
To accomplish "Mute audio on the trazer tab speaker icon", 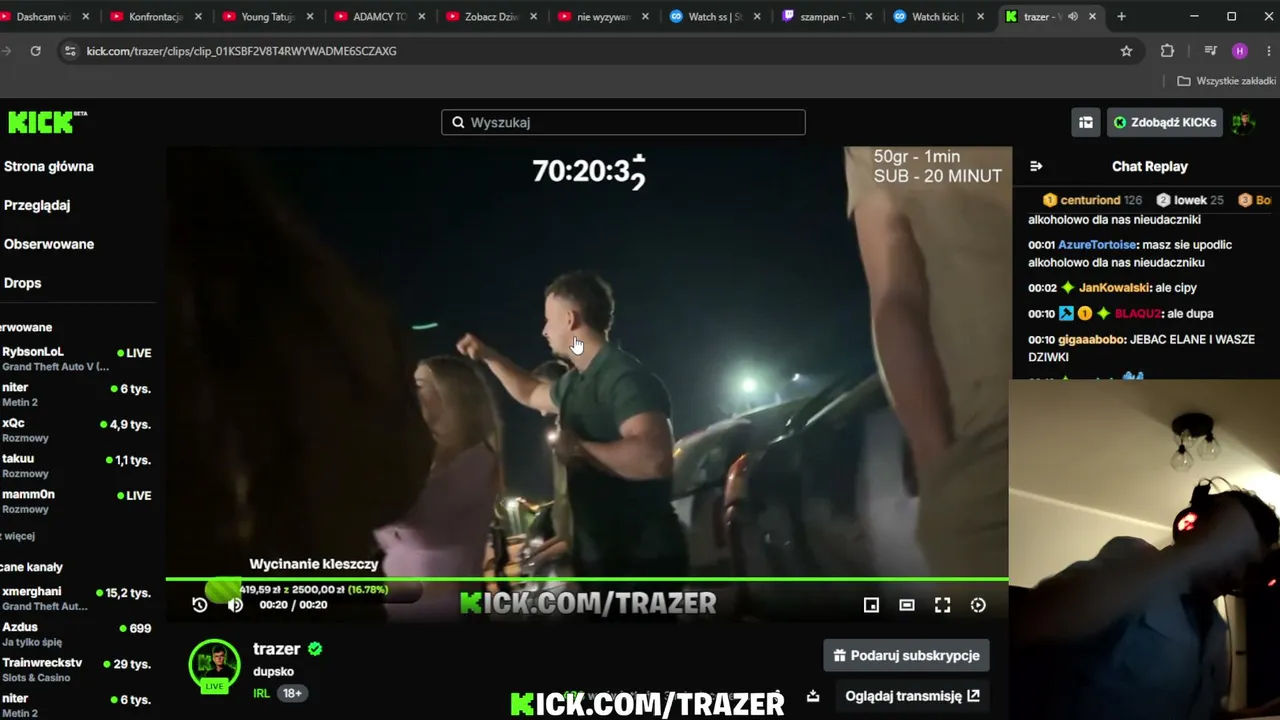I will point(1073,17).
